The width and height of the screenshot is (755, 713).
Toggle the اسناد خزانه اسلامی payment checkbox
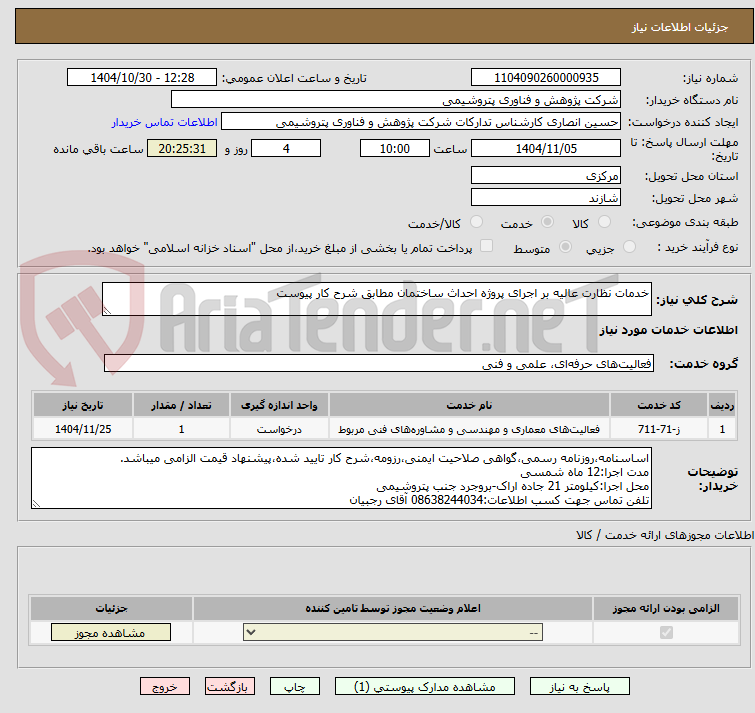tap(486, 246)
